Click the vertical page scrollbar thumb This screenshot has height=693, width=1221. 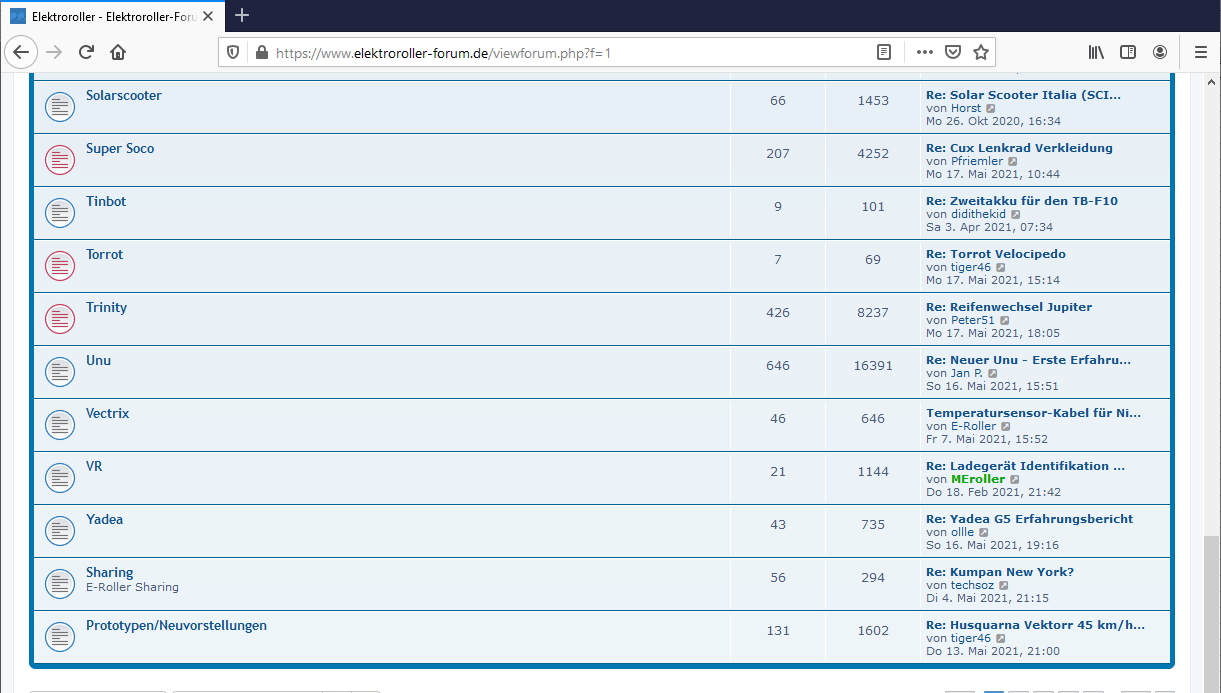pos(1211,610)
